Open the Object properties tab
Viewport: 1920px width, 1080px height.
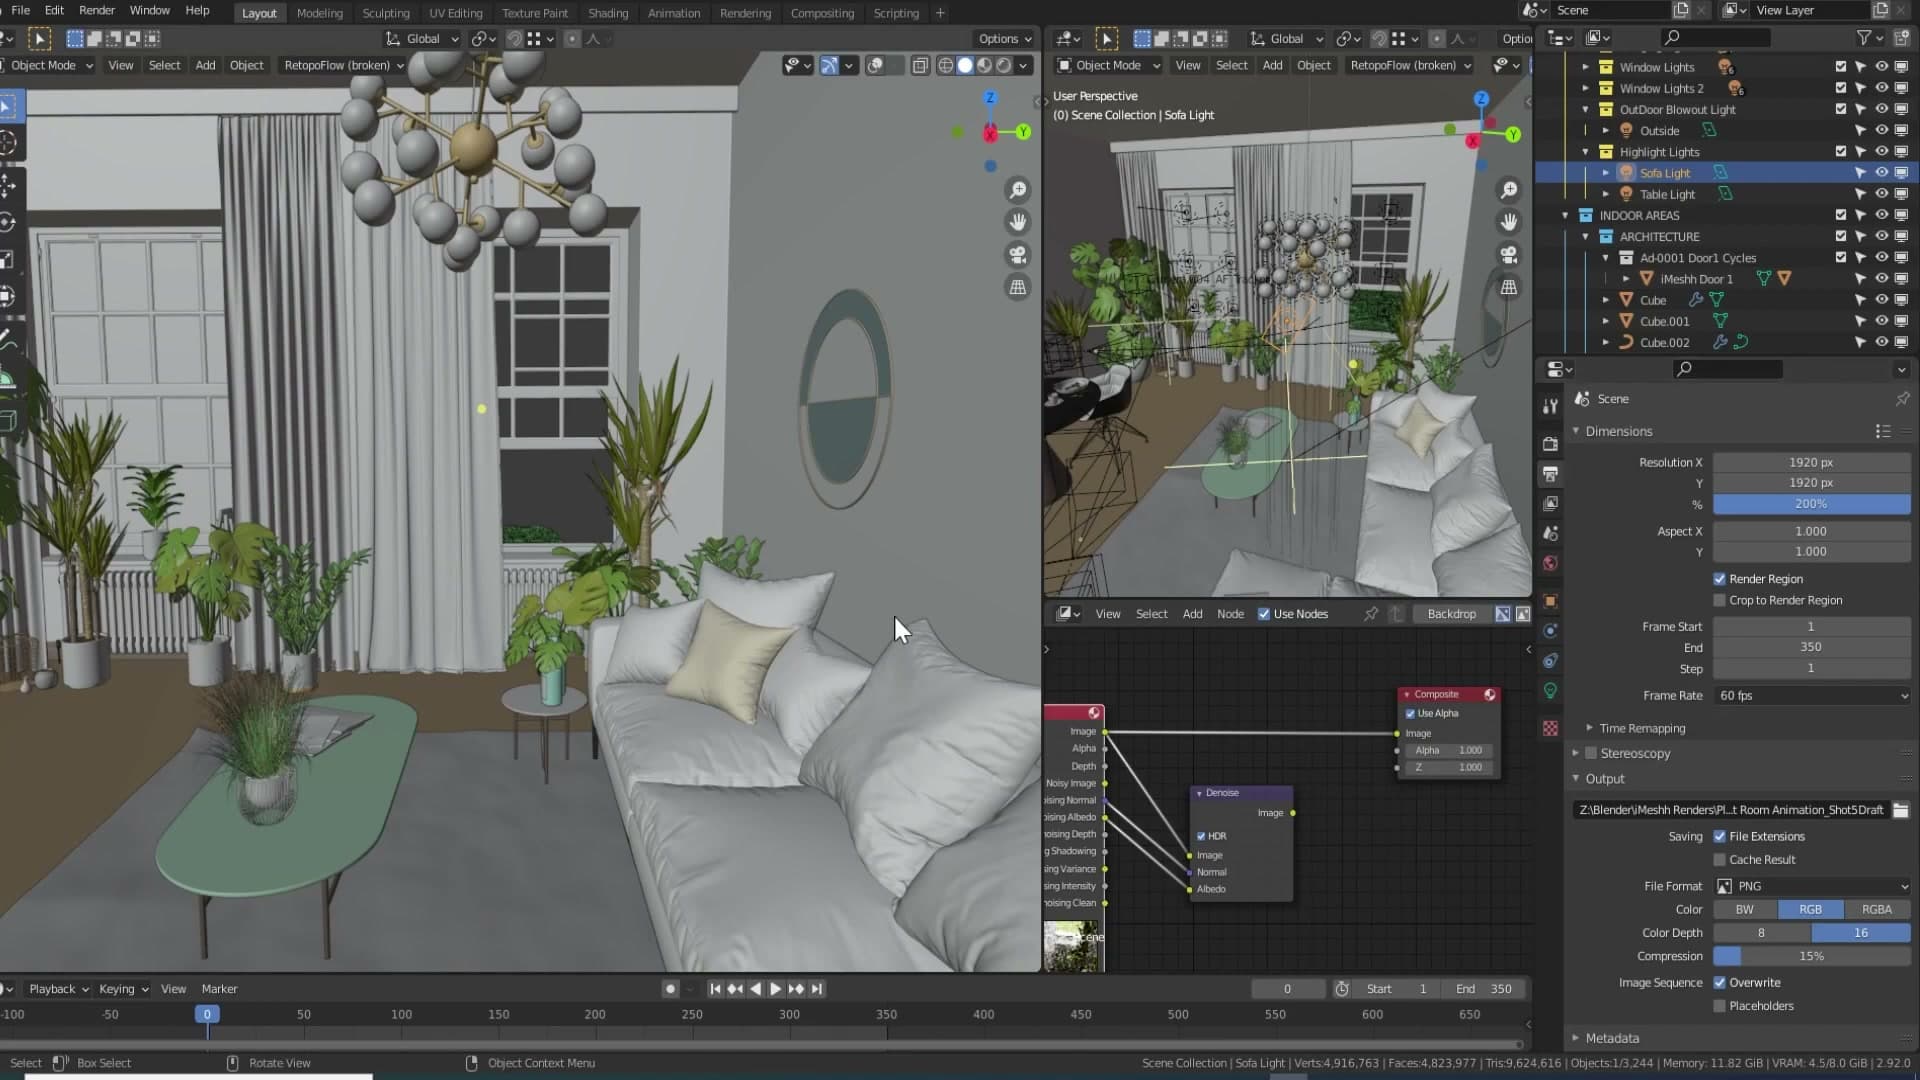coord(1550,601)
